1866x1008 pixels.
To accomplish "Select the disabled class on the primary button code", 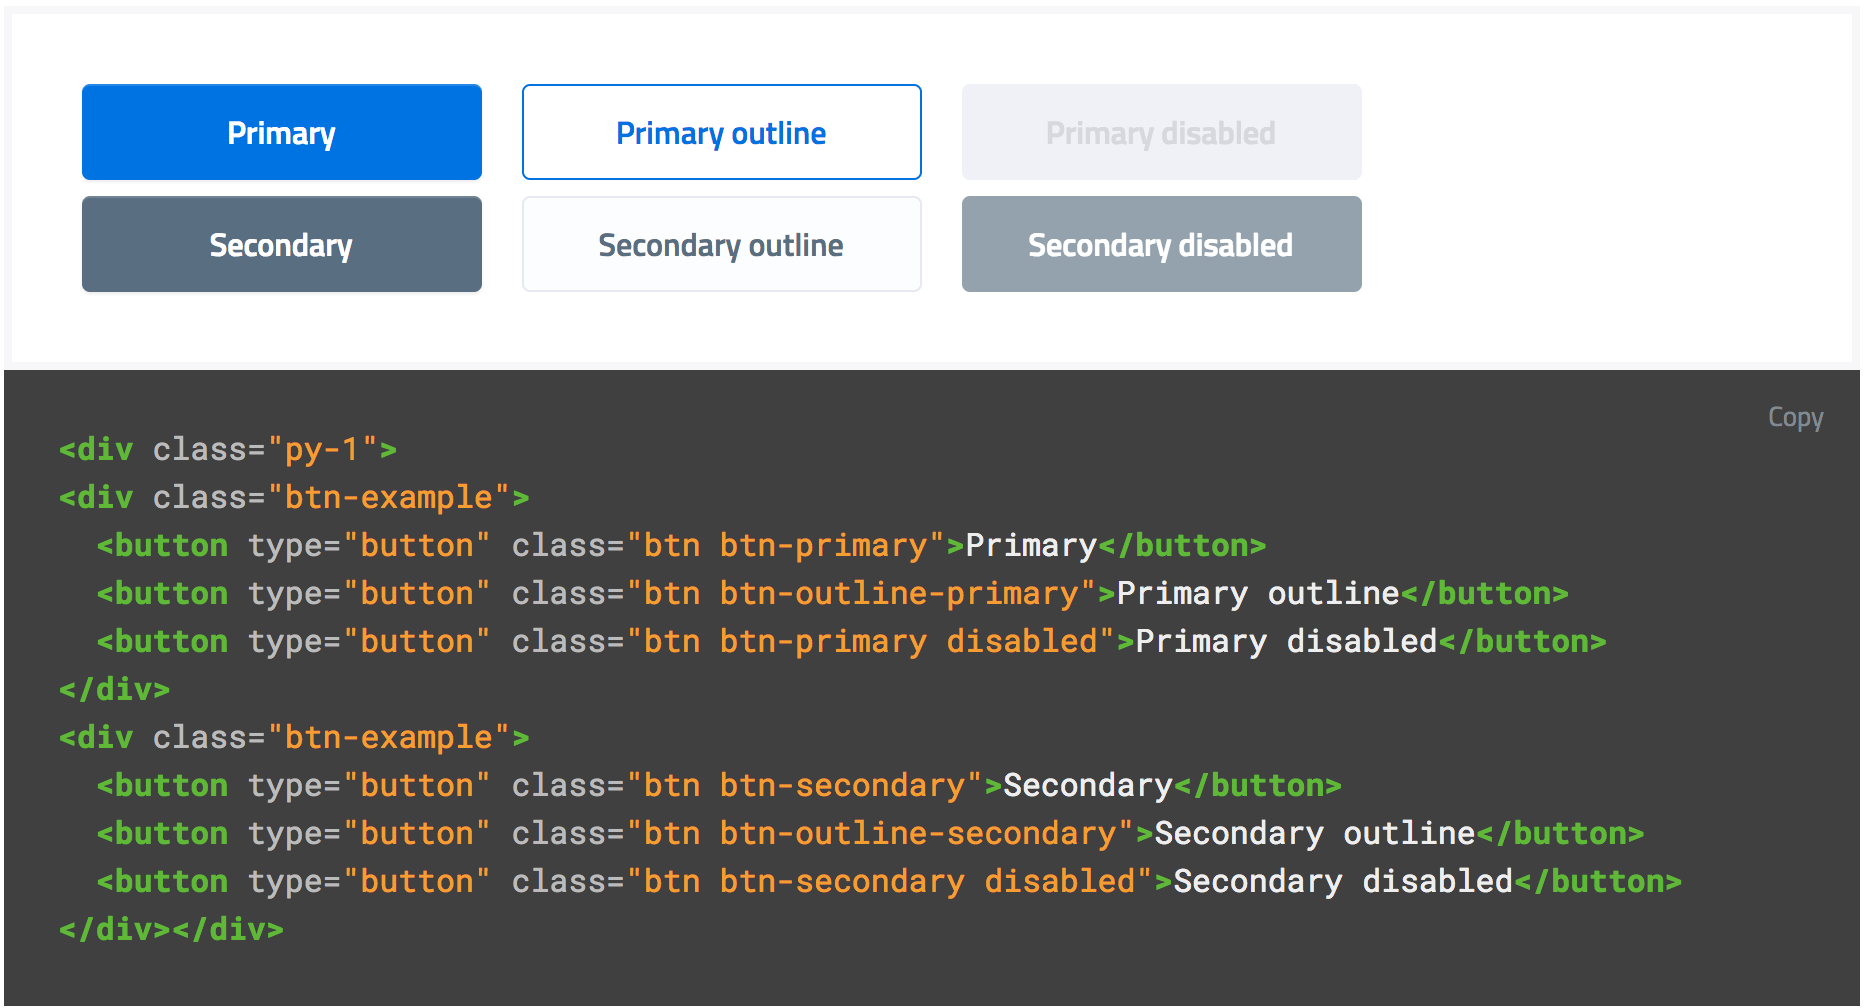I will click(x=1025, y=641).
